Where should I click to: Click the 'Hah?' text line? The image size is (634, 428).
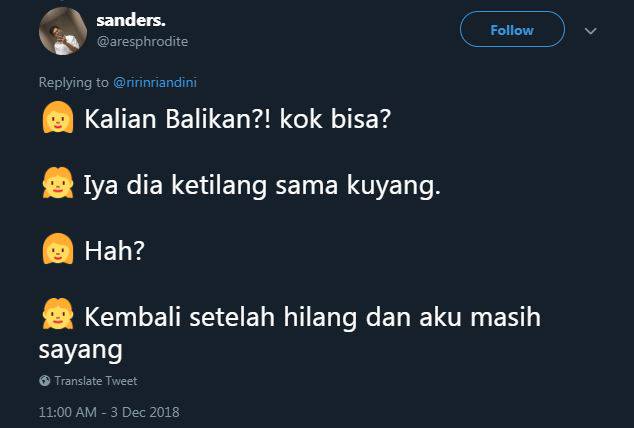pos(114,250)
